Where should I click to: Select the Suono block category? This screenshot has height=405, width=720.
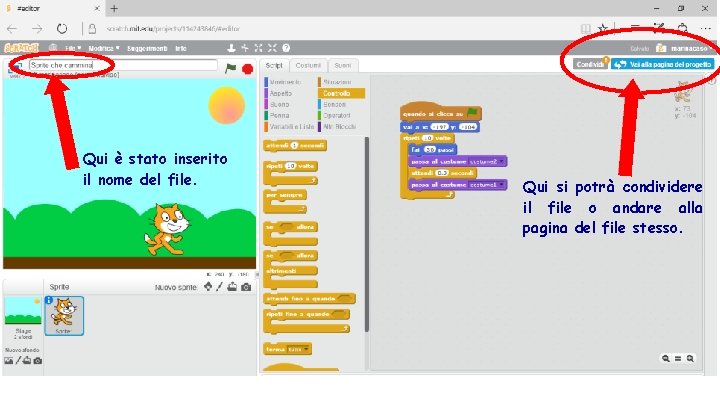click(277, 104)
